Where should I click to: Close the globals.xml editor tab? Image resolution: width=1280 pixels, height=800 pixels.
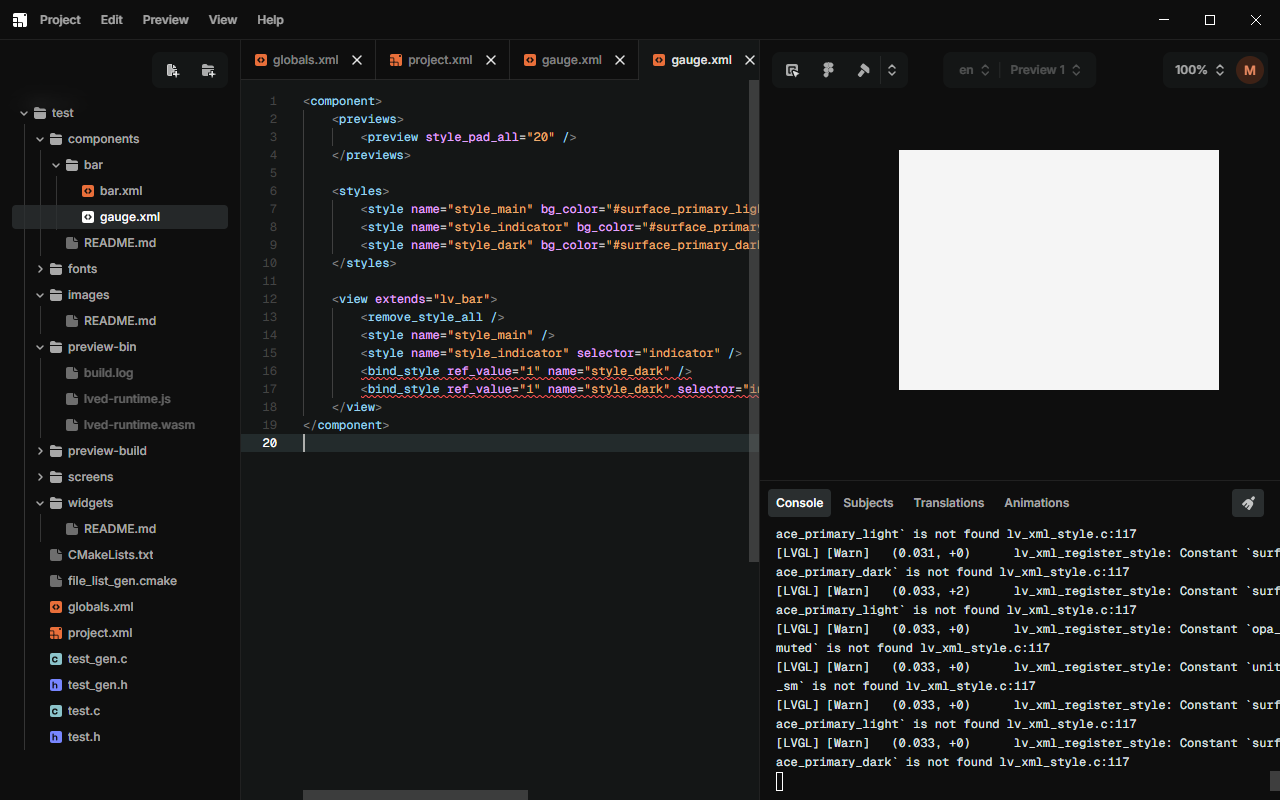(357, 60)
